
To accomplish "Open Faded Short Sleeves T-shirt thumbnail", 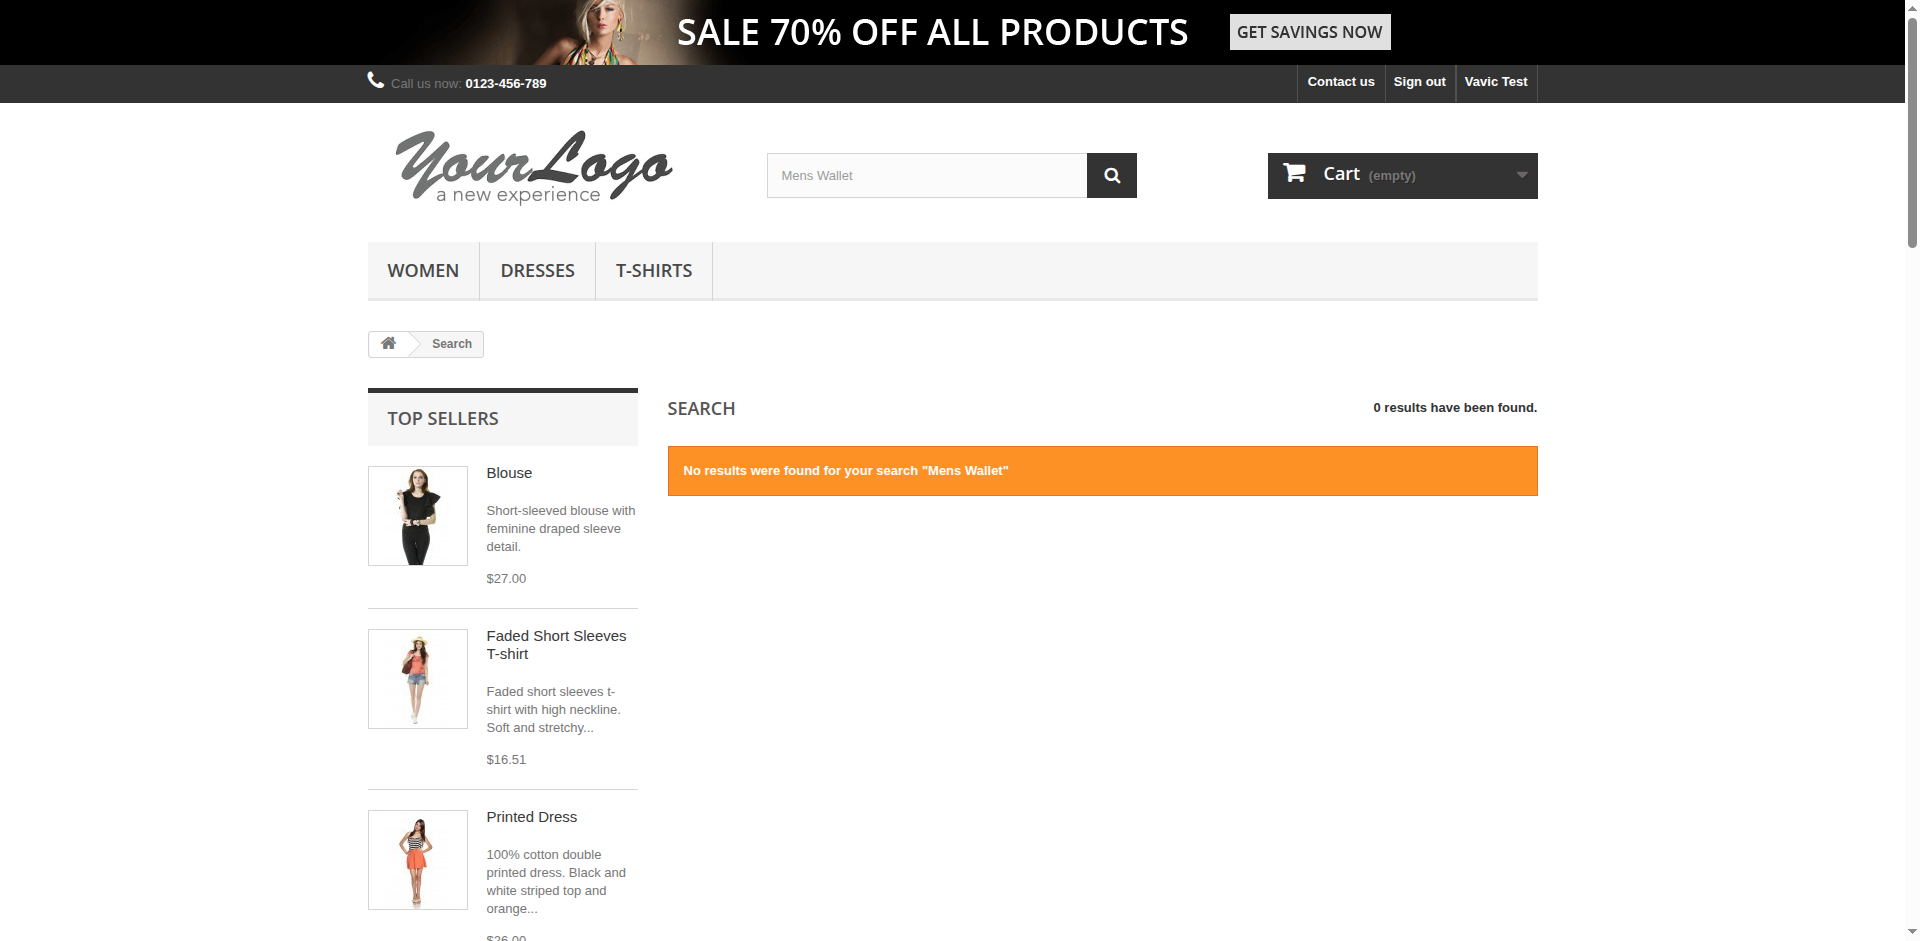I will tap(418, 679).
